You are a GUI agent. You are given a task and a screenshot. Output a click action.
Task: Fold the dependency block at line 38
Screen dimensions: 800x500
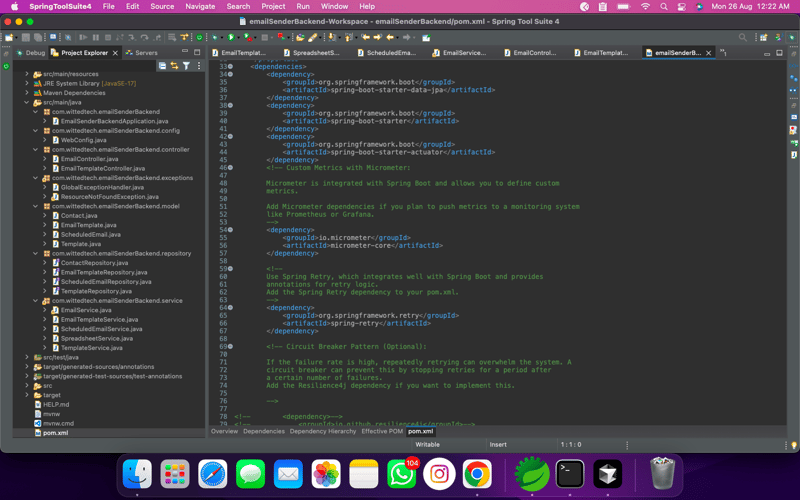coord(231,105)
